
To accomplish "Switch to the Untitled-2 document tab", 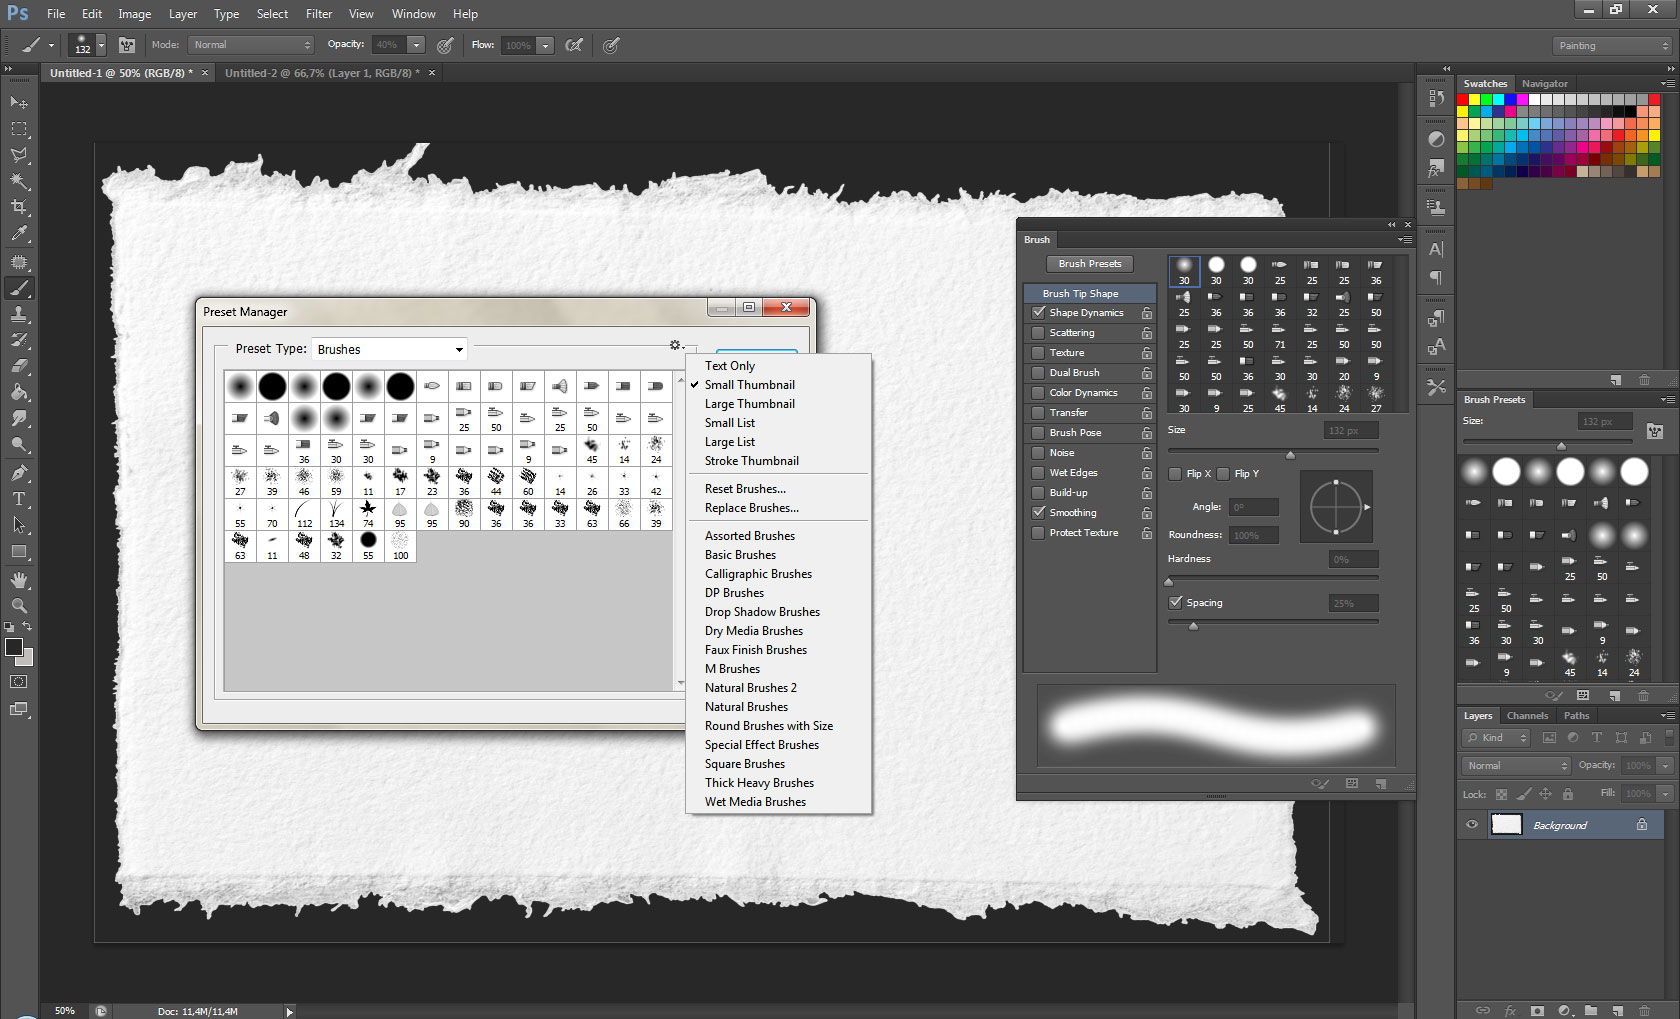I will [x=322, y=73].
